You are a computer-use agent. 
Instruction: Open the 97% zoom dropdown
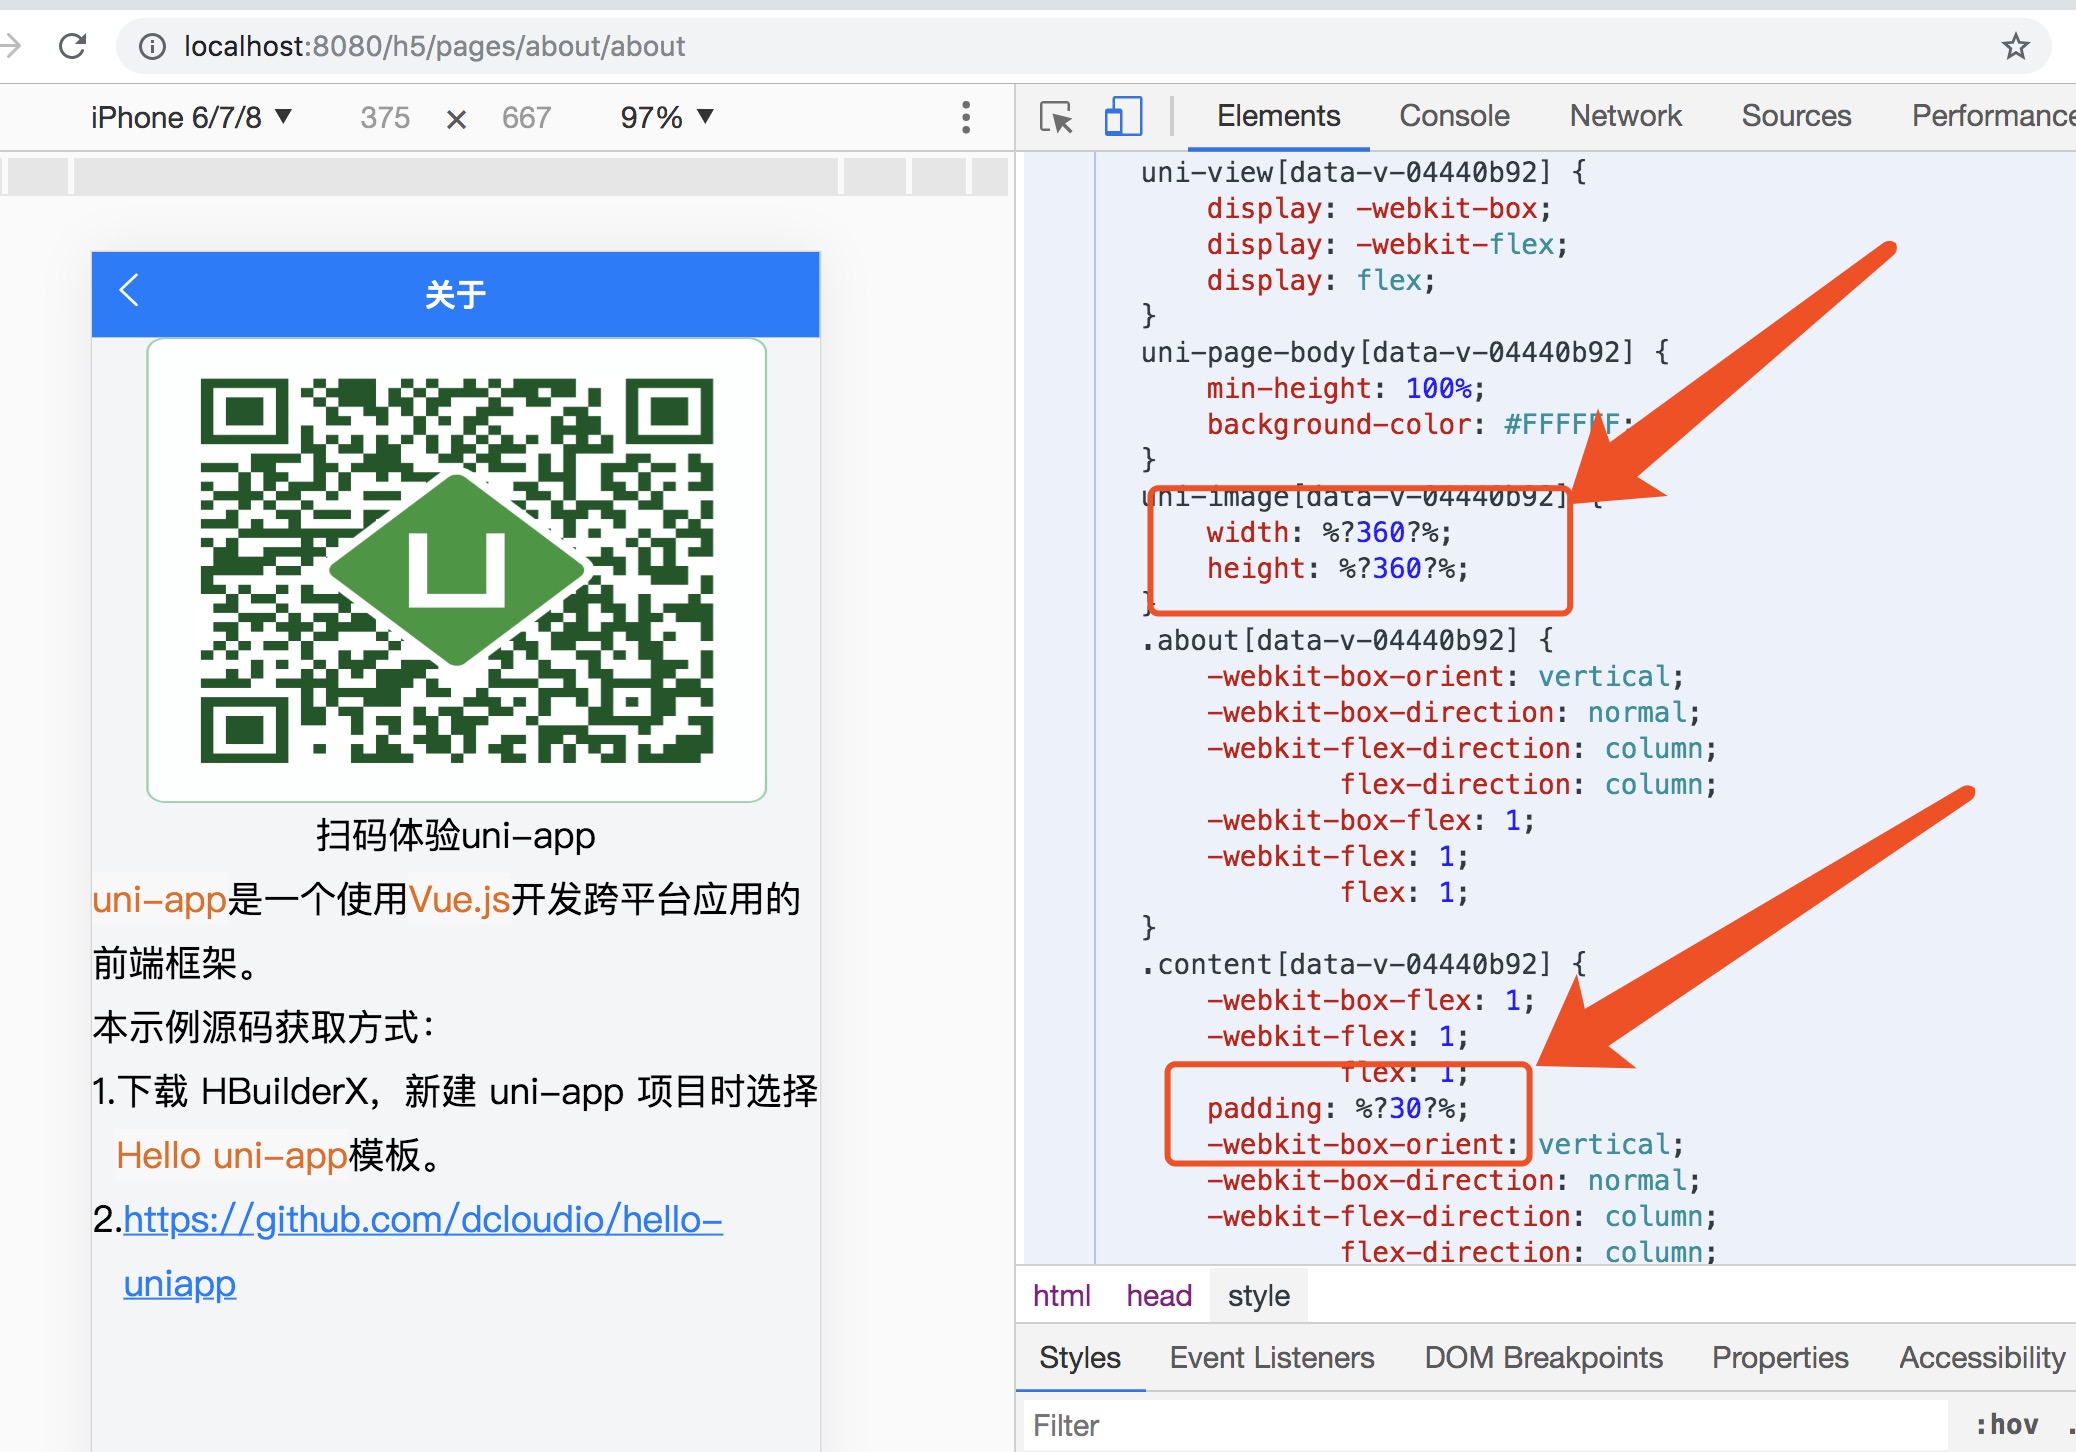pos(666,117)
